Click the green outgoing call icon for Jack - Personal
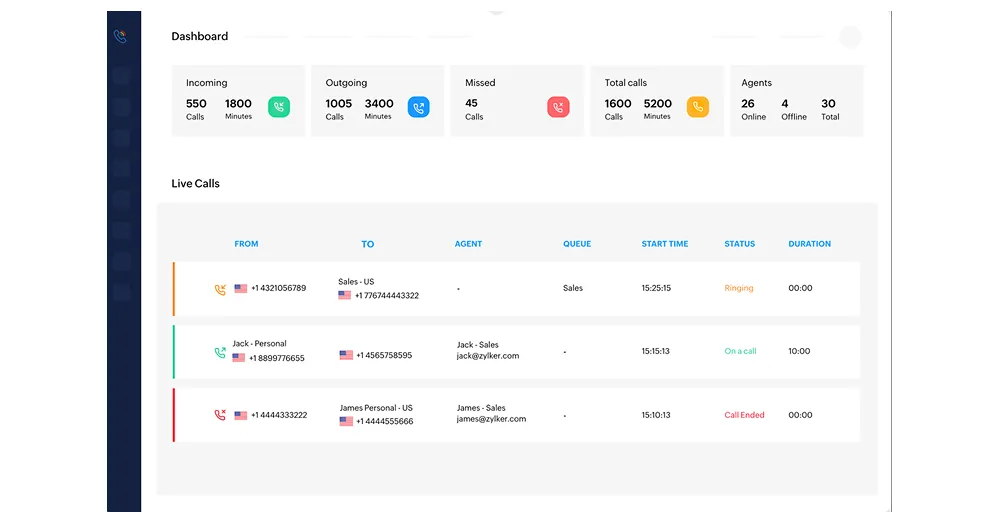Image resolution: width=1000 pixels, height=512 pixels. click(x=220, y=353)
